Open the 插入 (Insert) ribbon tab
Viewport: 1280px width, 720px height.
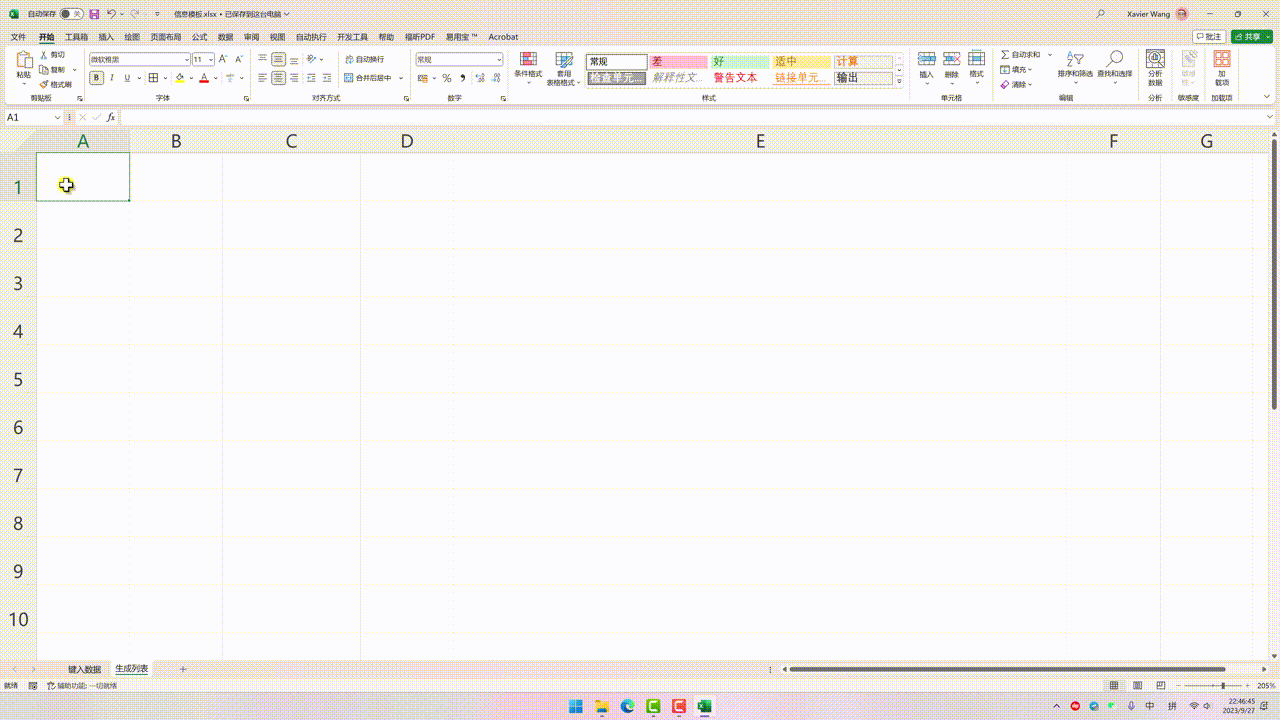pos(106,37)
